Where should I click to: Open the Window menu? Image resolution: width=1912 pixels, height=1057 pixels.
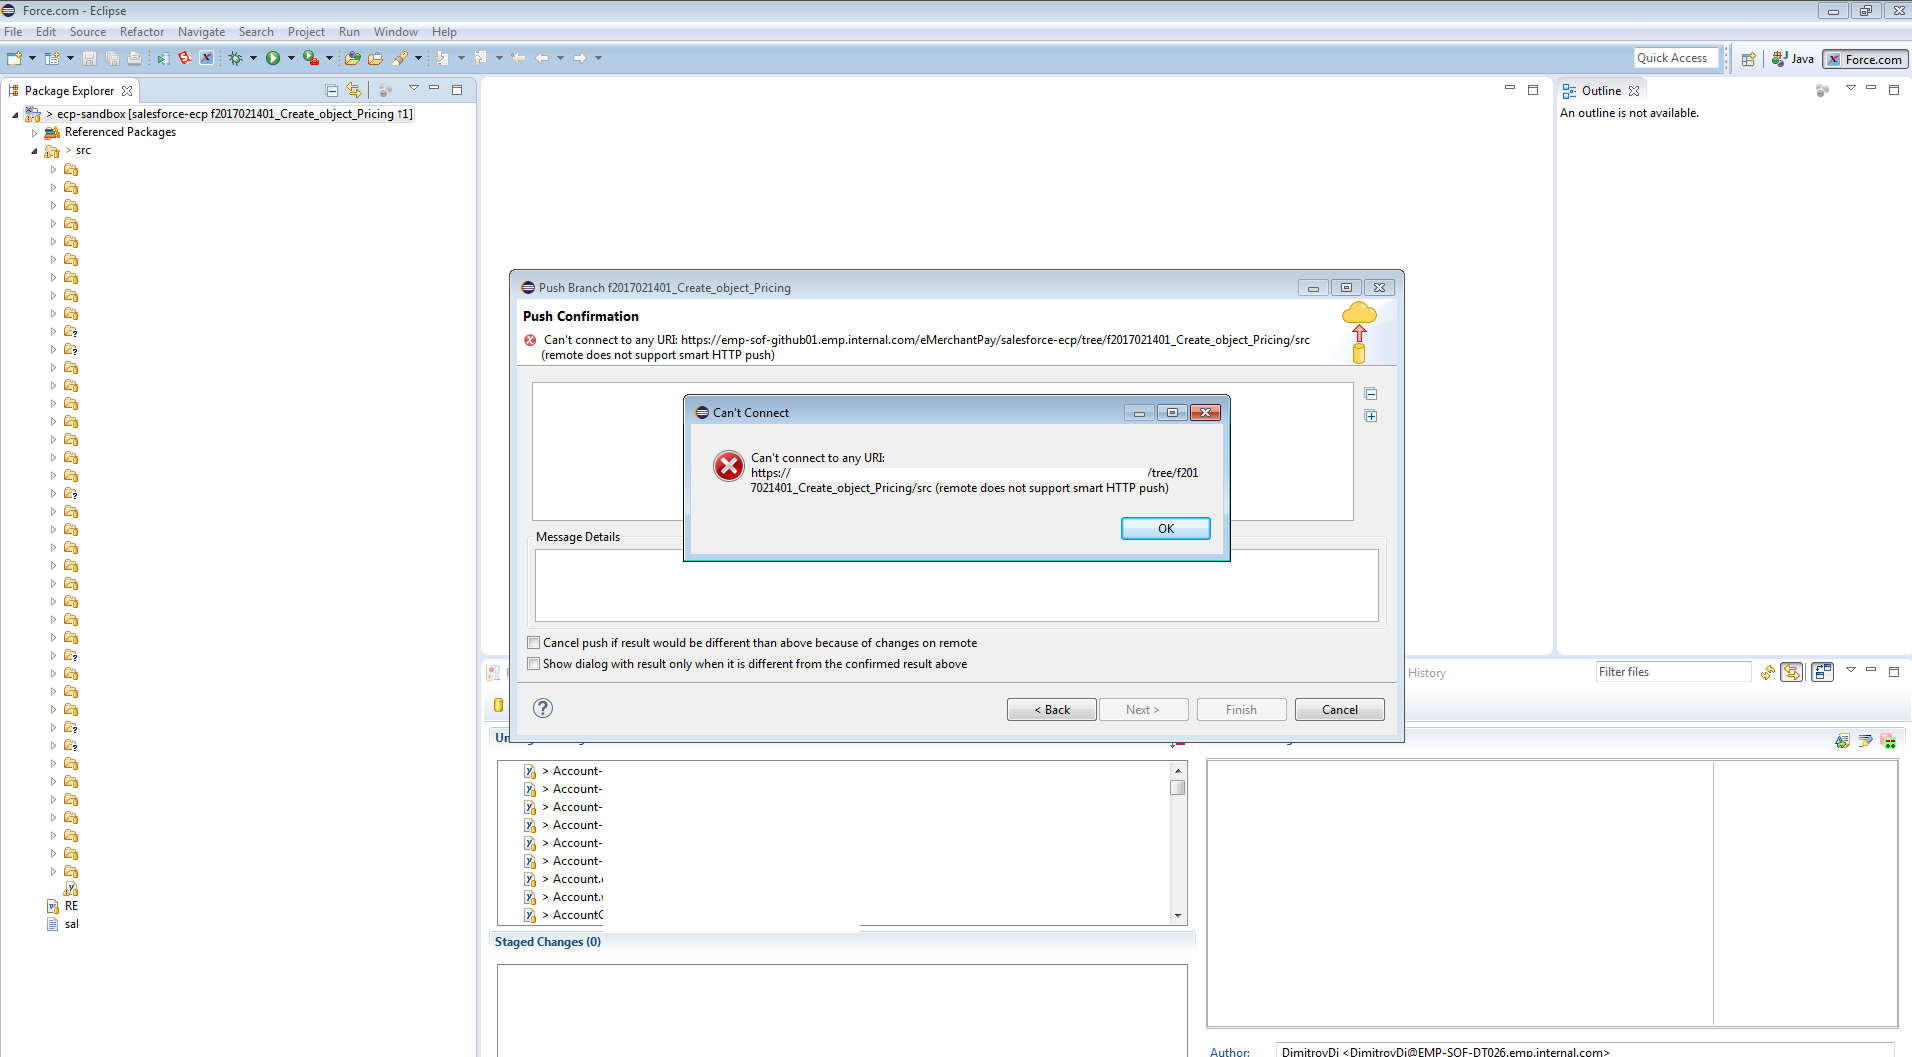396,32
